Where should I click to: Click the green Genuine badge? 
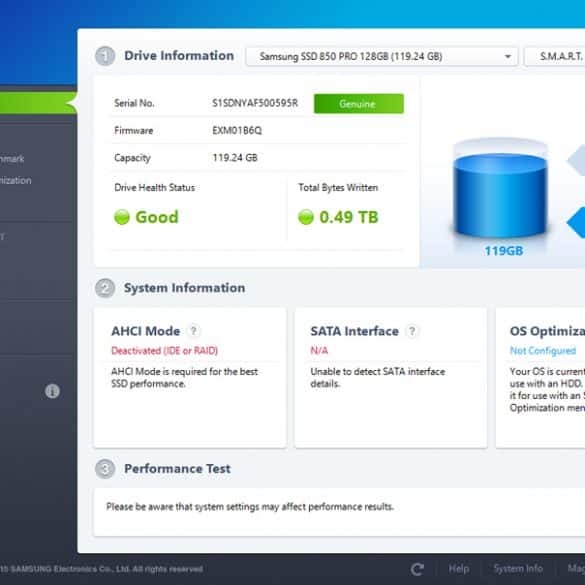coord(359,104)
